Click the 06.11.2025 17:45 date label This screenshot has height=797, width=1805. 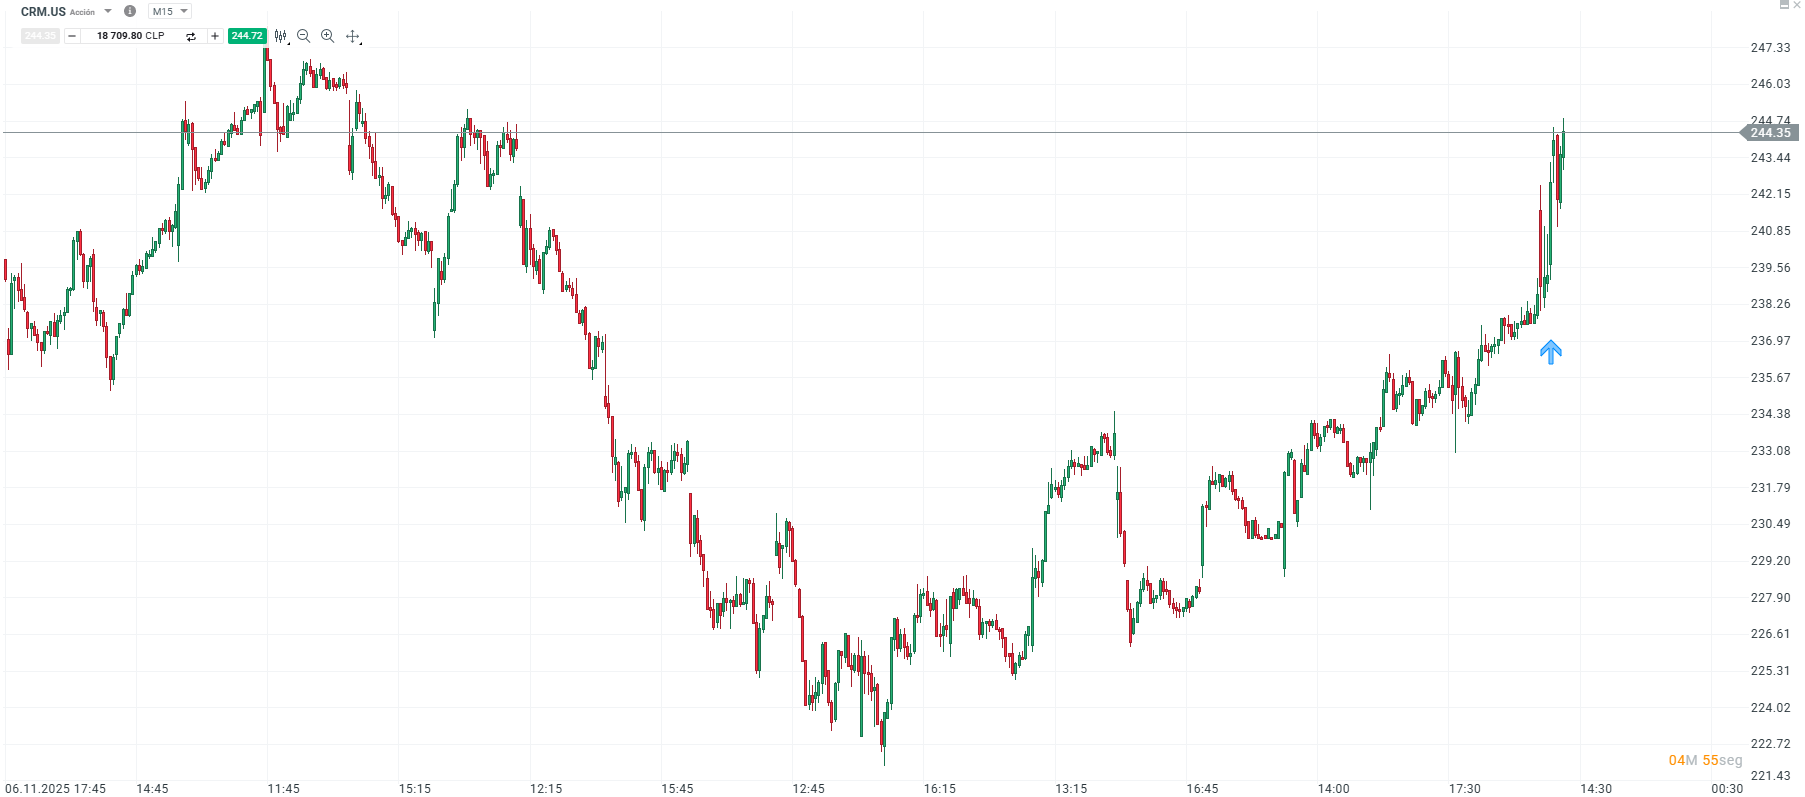pos(56,788)
